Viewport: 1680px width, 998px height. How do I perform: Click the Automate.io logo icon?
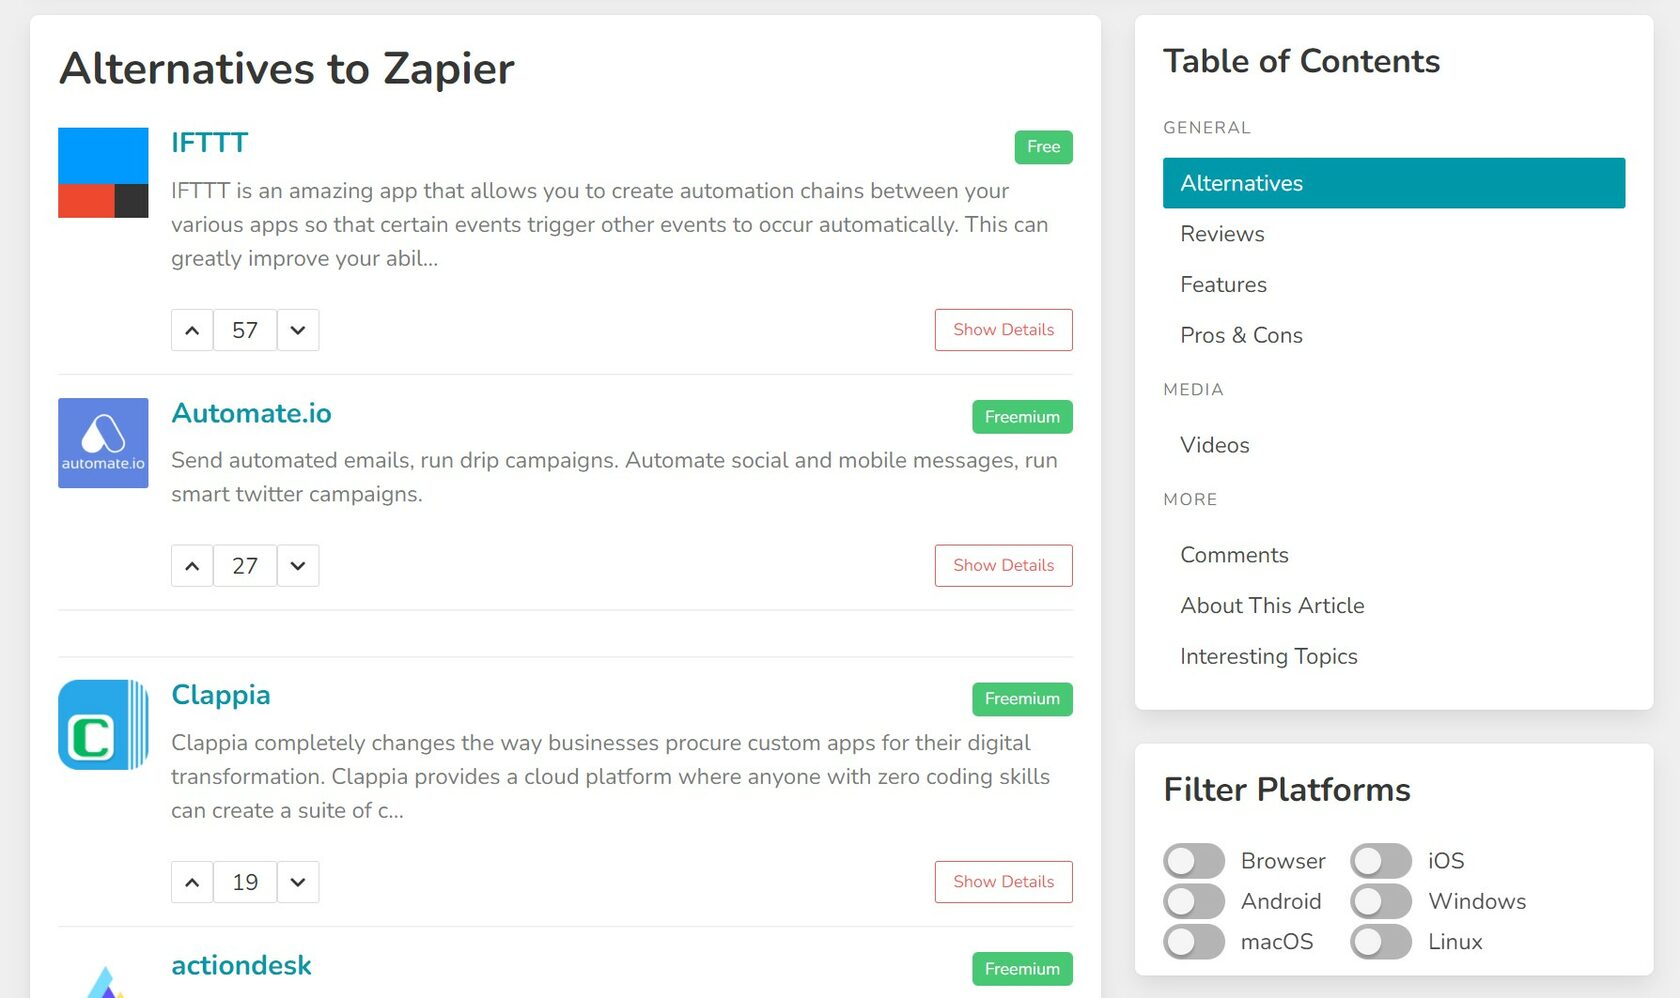[x=103, y=443]
